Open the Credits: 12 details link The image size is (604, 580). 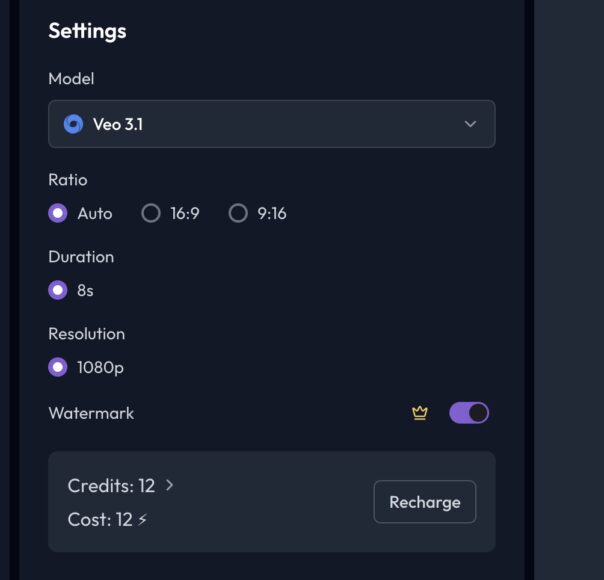(111, 485)
